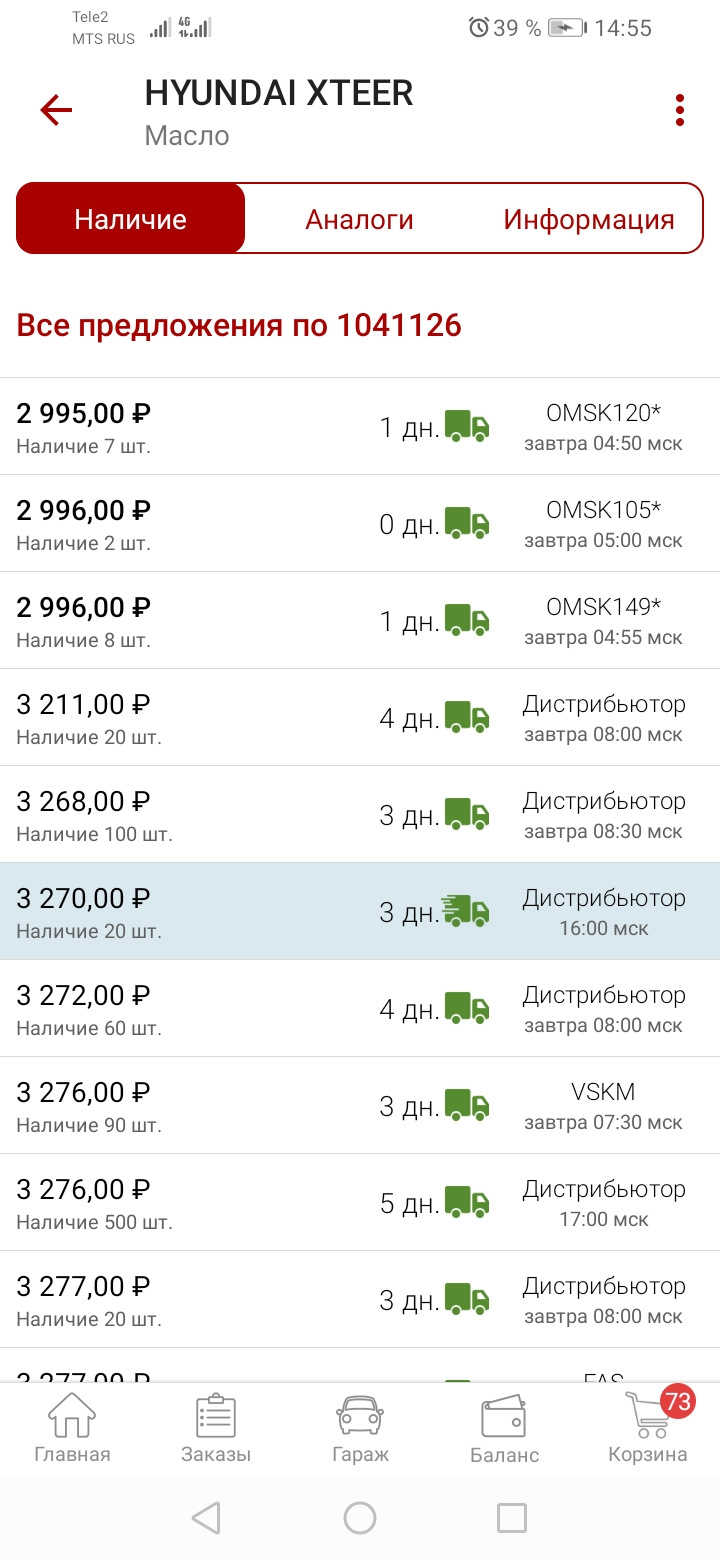Tap the back arrow icon
Screen dimensions: 720x1560
point(57,110)
